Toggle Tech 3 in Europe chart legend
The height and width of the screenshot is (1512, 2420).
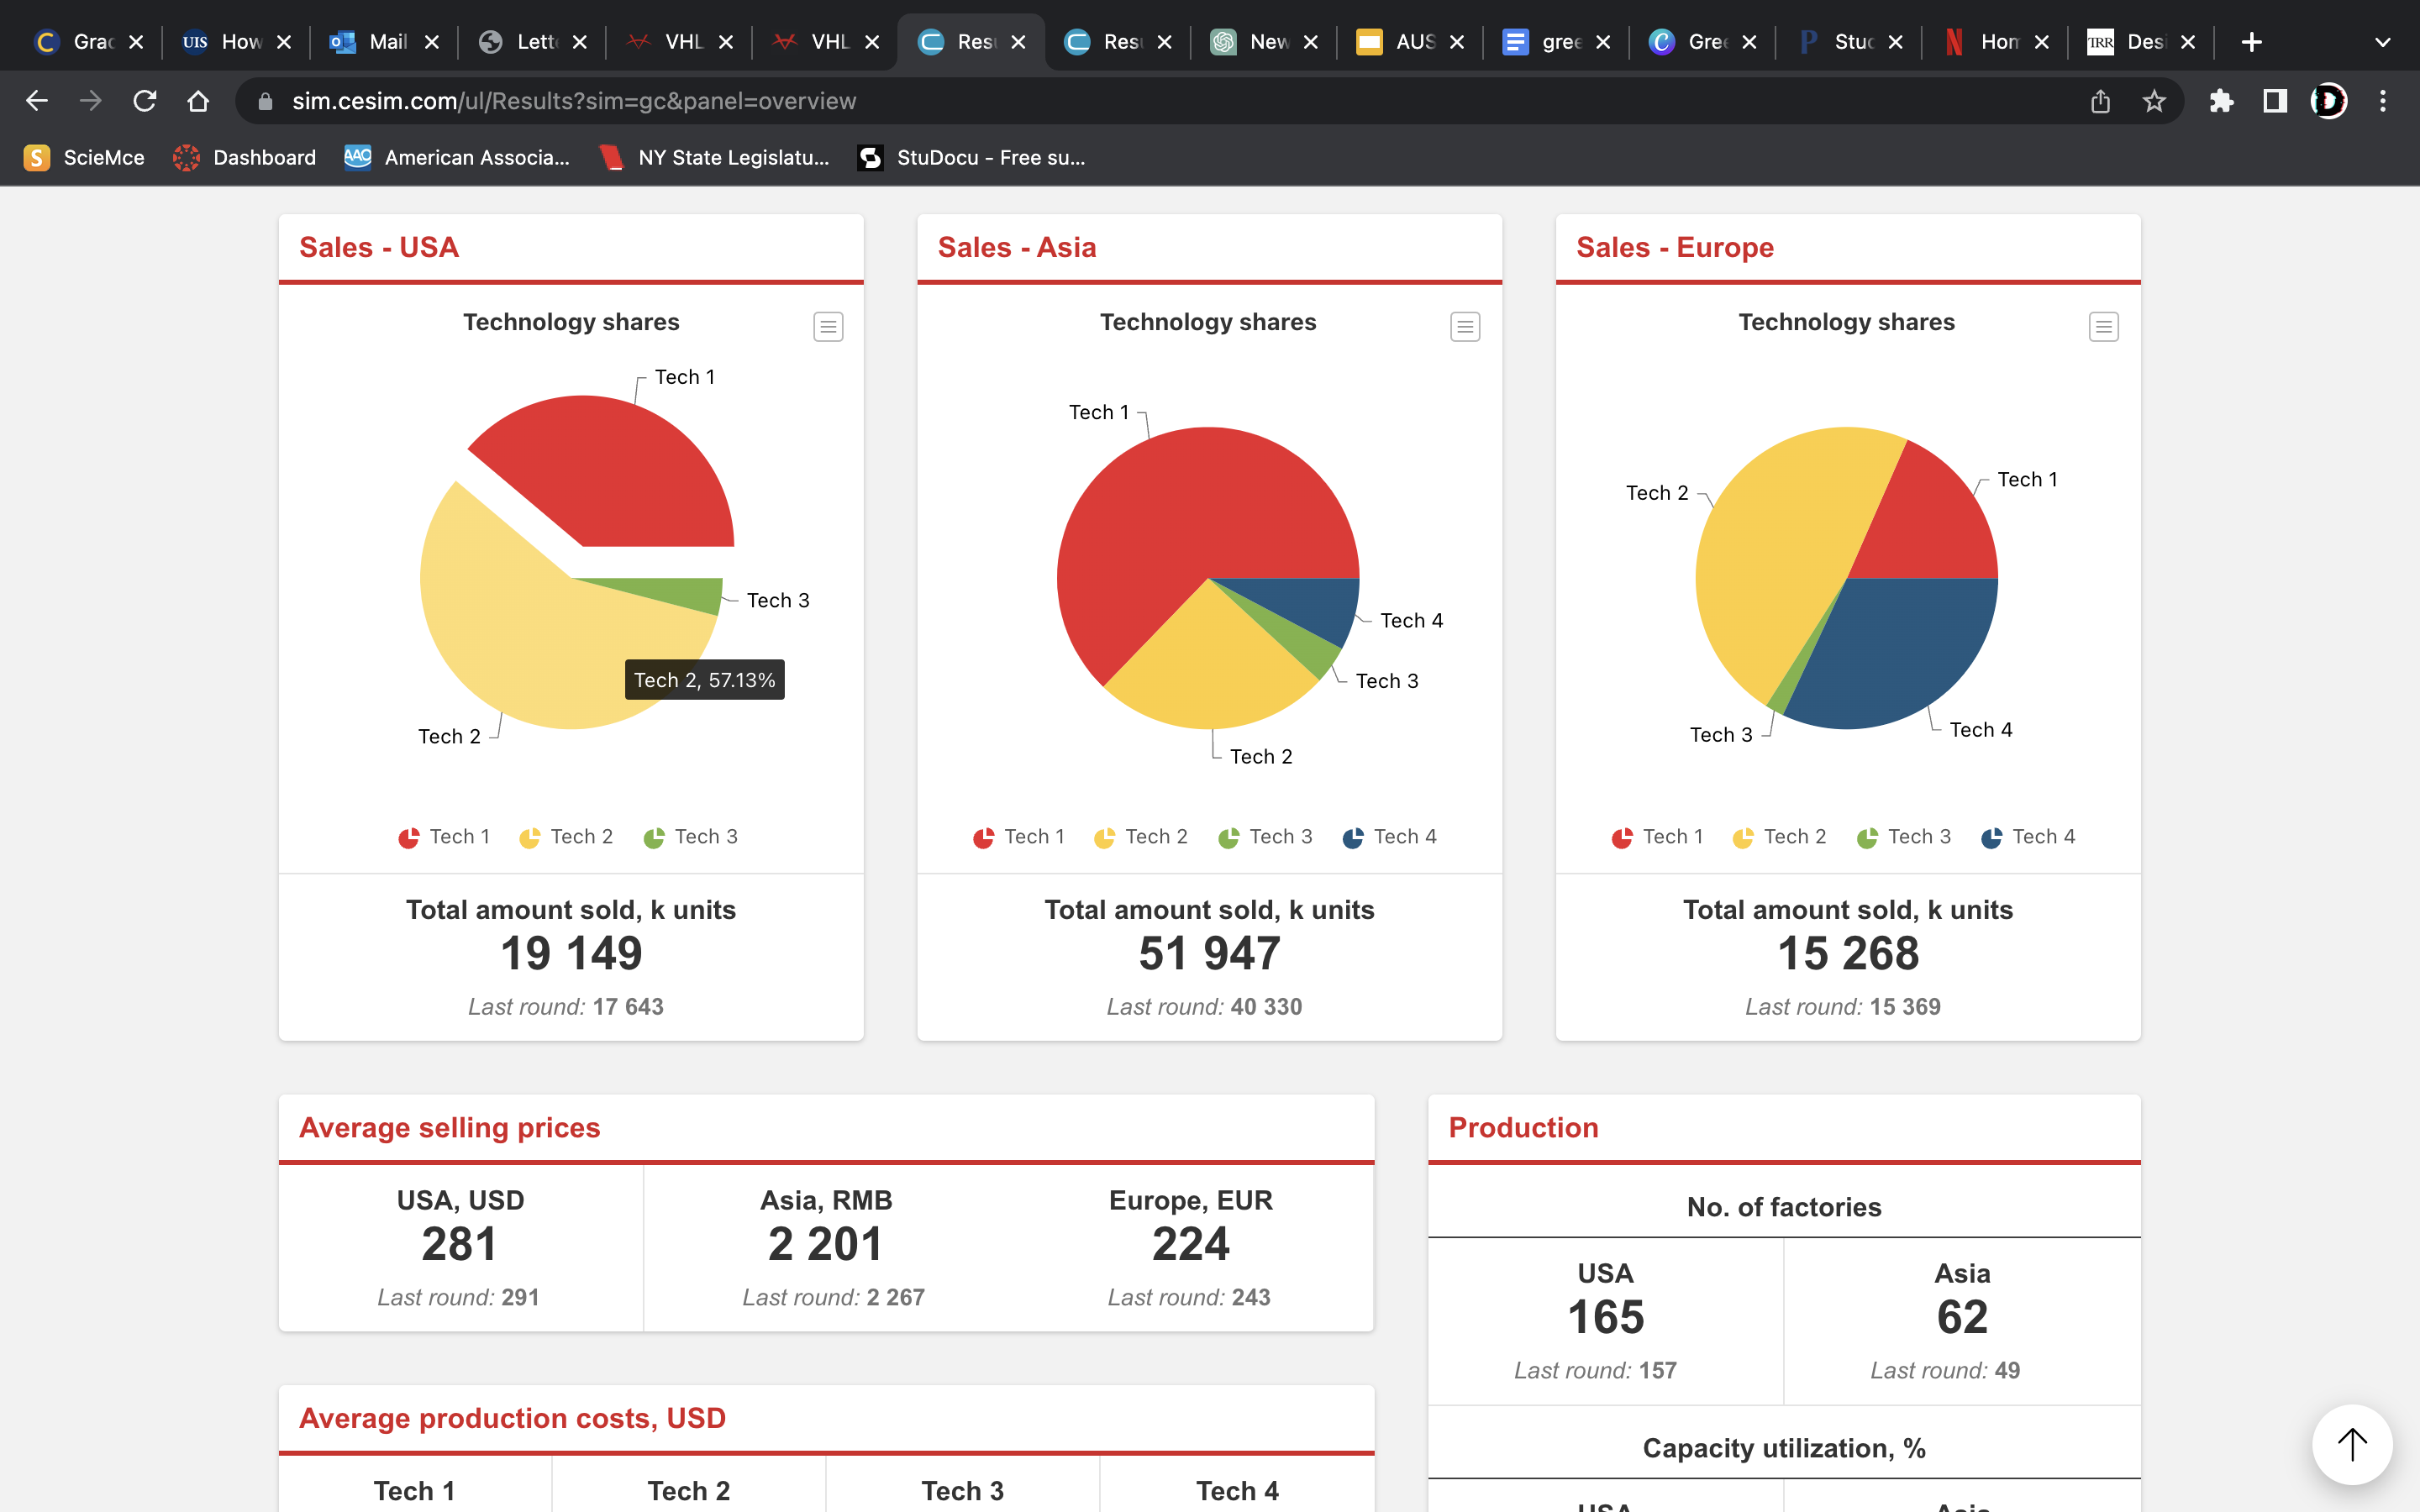(1903, 837)
